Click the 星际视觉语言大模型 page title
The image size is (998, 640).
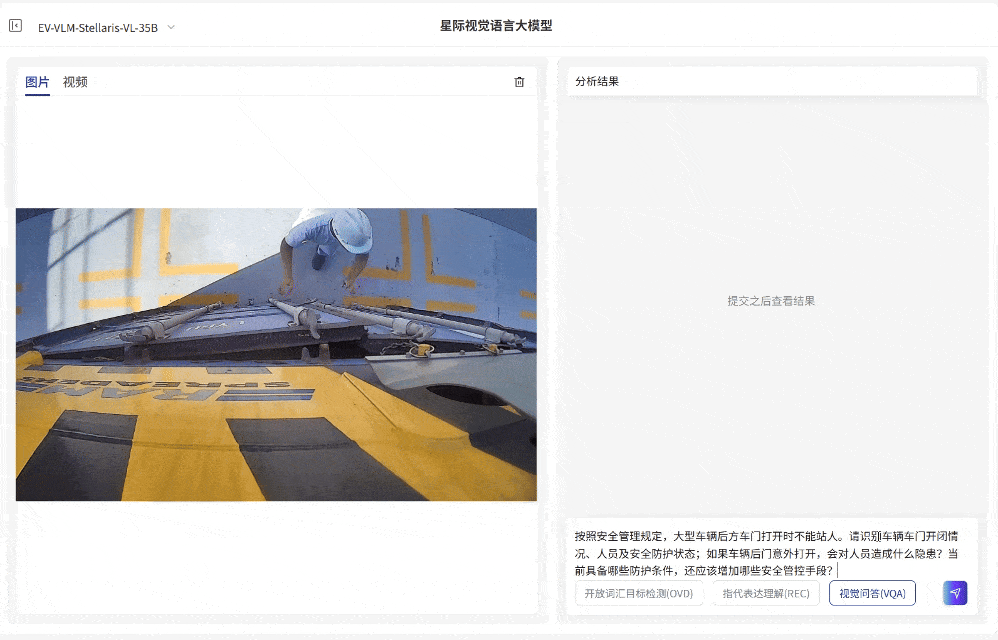tap(496, 26)
